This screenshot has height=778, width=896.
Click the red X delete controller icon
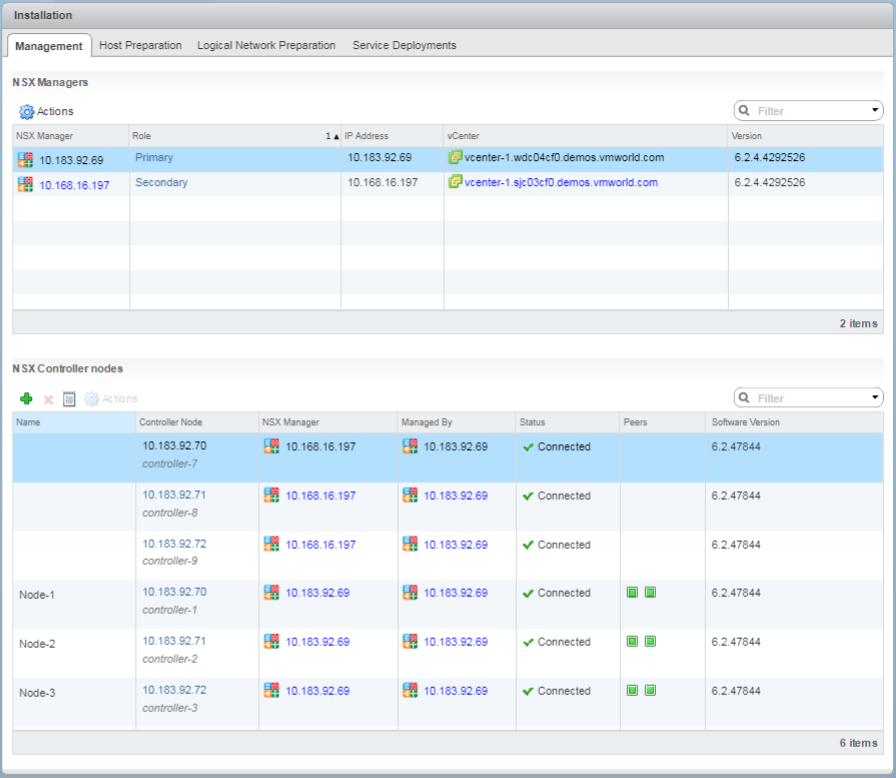[48, 399]
